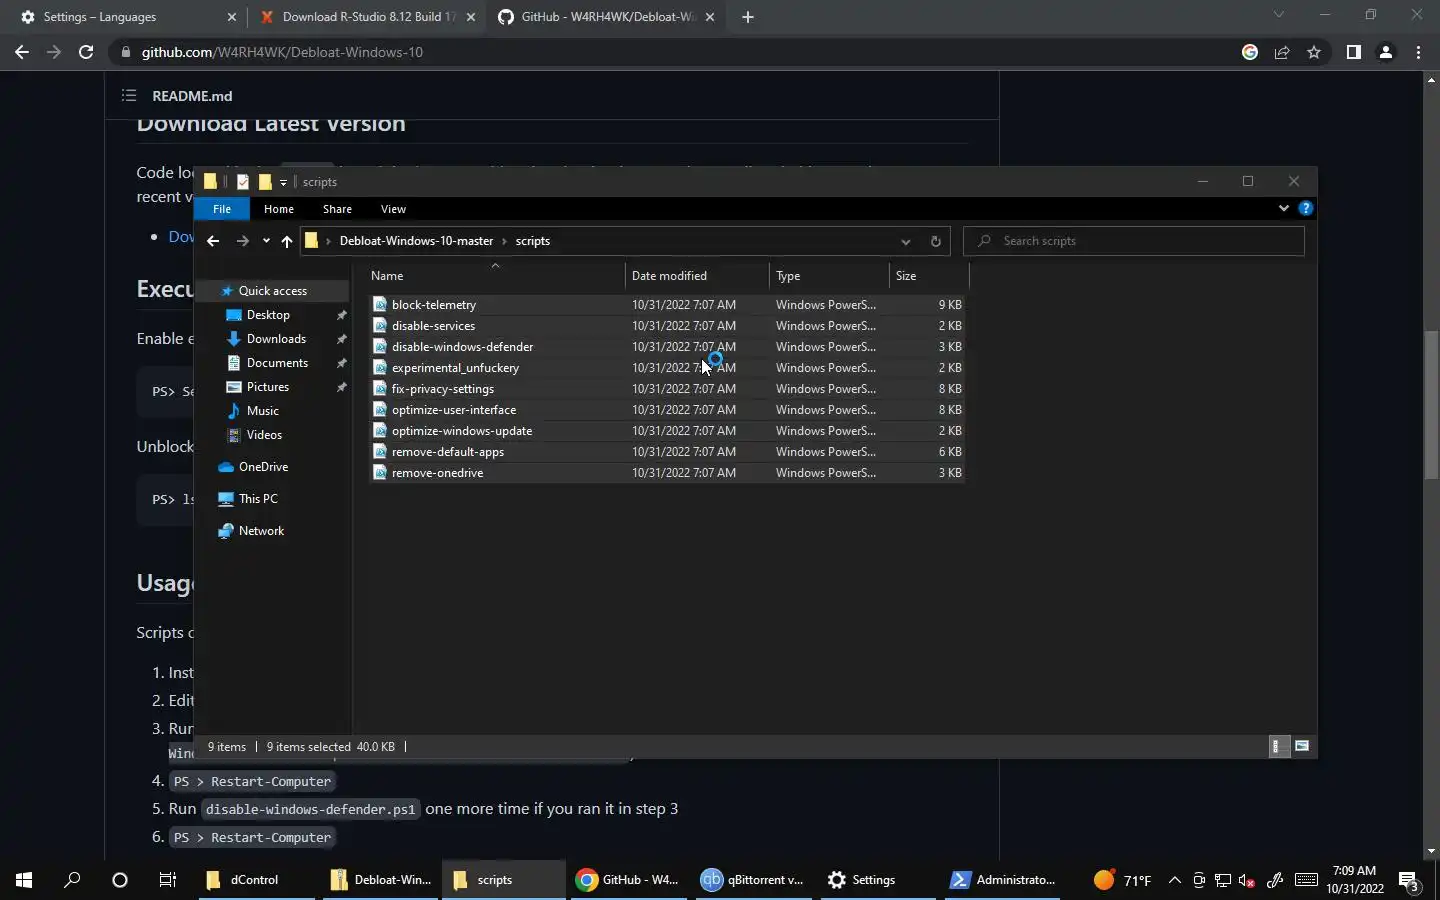Sort files by Size column
The image size is (1440, 900).
928,276
